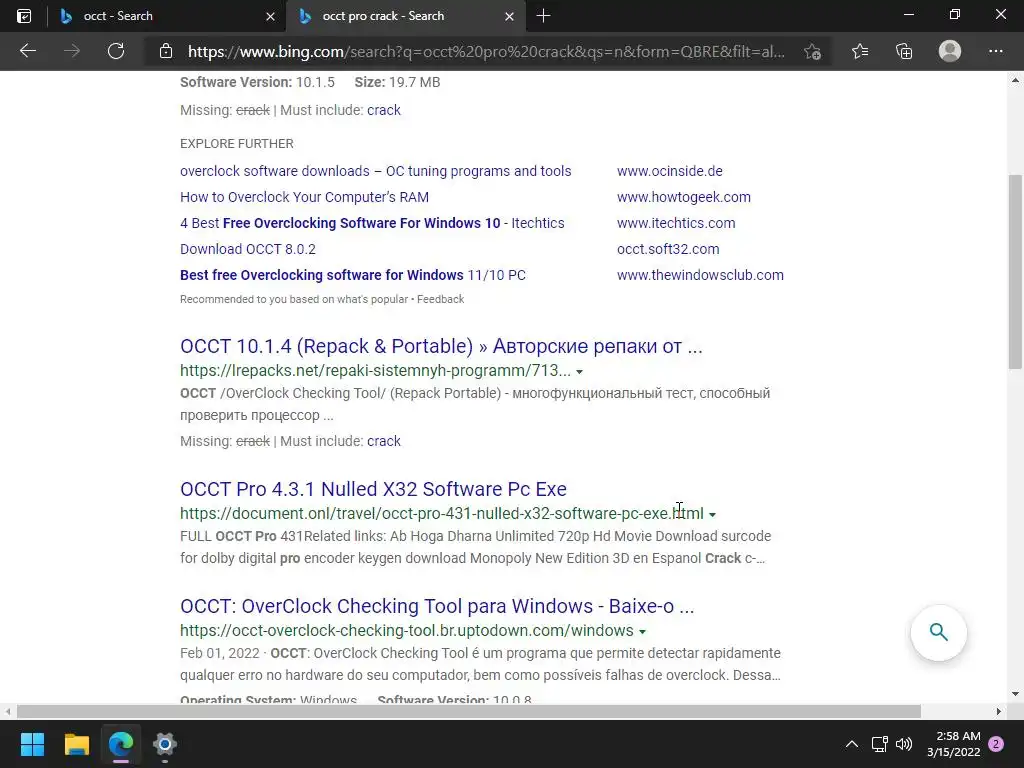This screenshot has width=1024, height=768.
Task: Click the scroll down arrow
Action: pyautogui.click(x=1015, y=694)
